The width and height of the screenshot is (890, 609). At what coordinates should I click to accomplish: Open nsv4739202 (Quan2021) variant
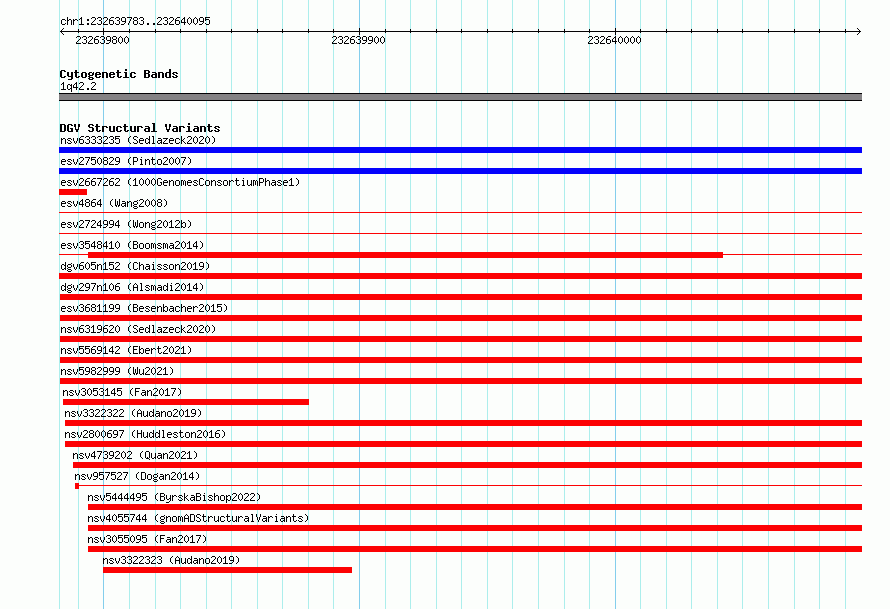click(x=135, y=455)
